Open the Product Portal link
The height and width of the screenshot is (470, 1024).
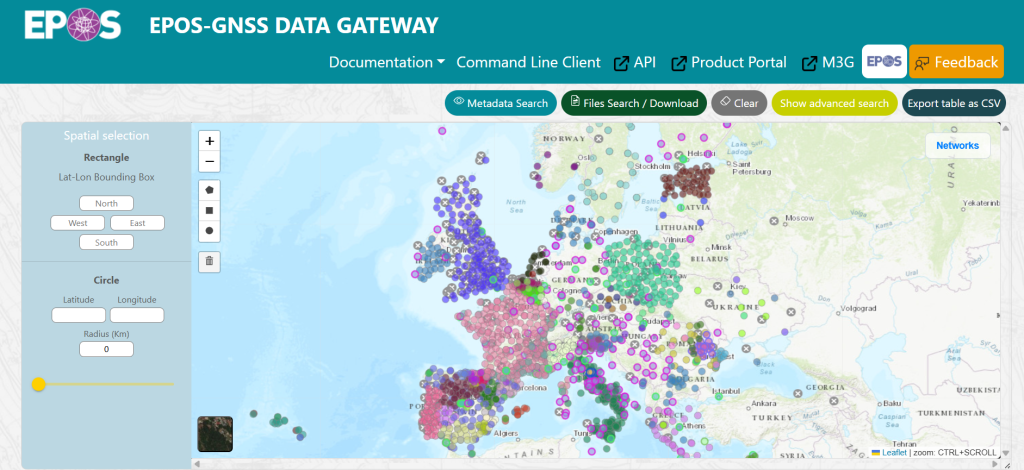728,62
